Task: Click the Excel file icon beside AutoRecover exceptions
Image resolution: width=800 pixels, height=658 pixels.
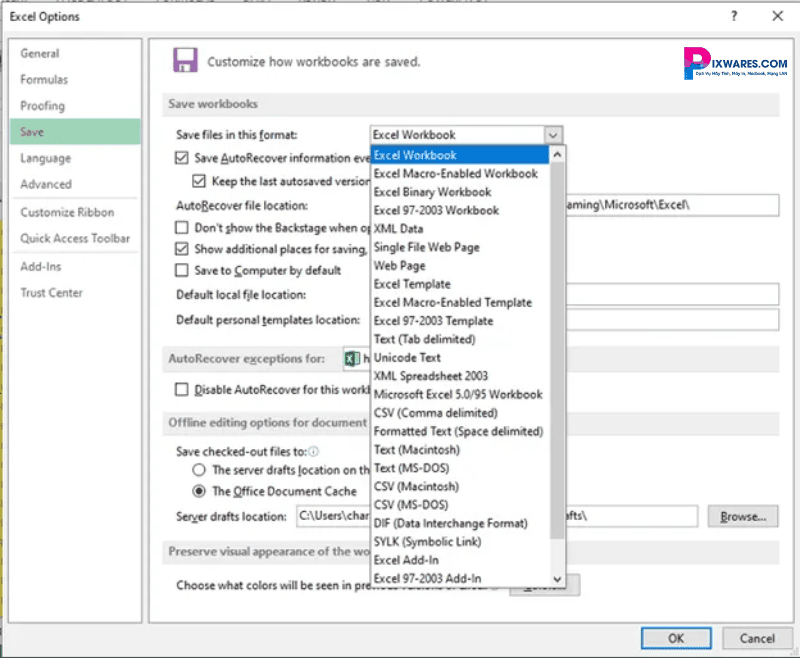Action: coord(351,358)
